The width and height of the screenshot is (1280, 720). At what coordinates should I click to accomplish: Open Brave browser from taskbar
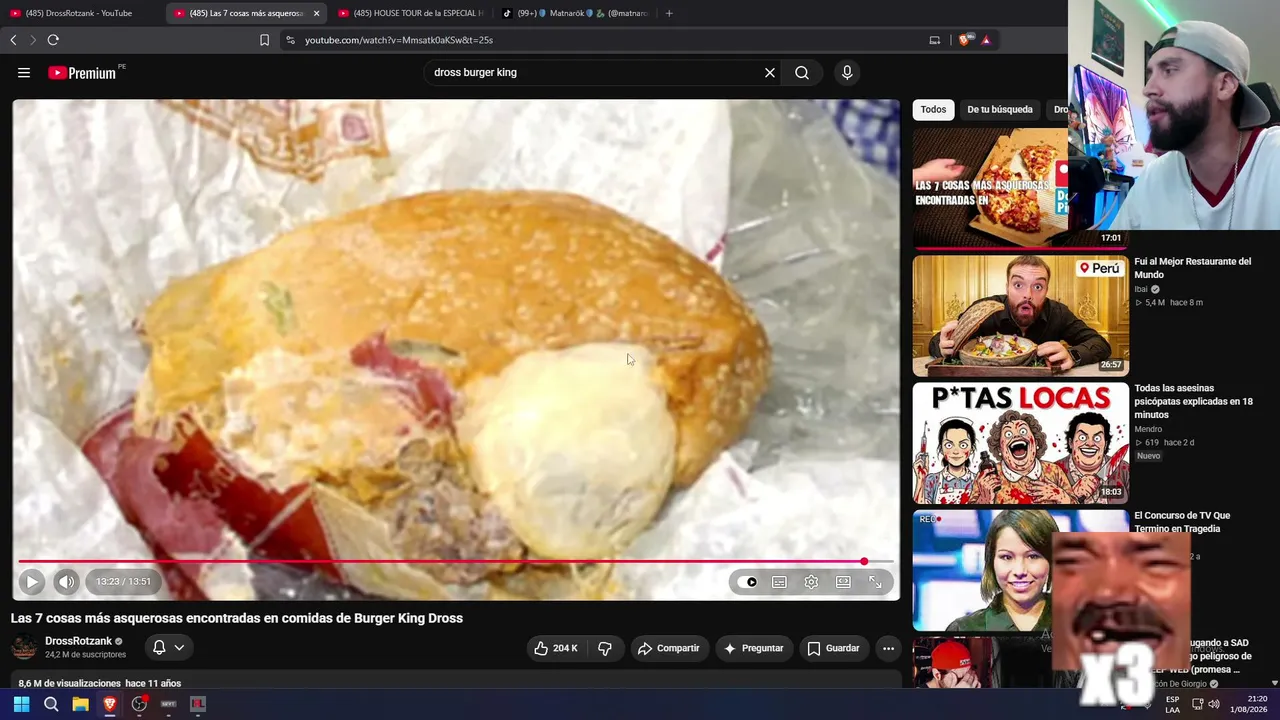[x=110, y=704]
